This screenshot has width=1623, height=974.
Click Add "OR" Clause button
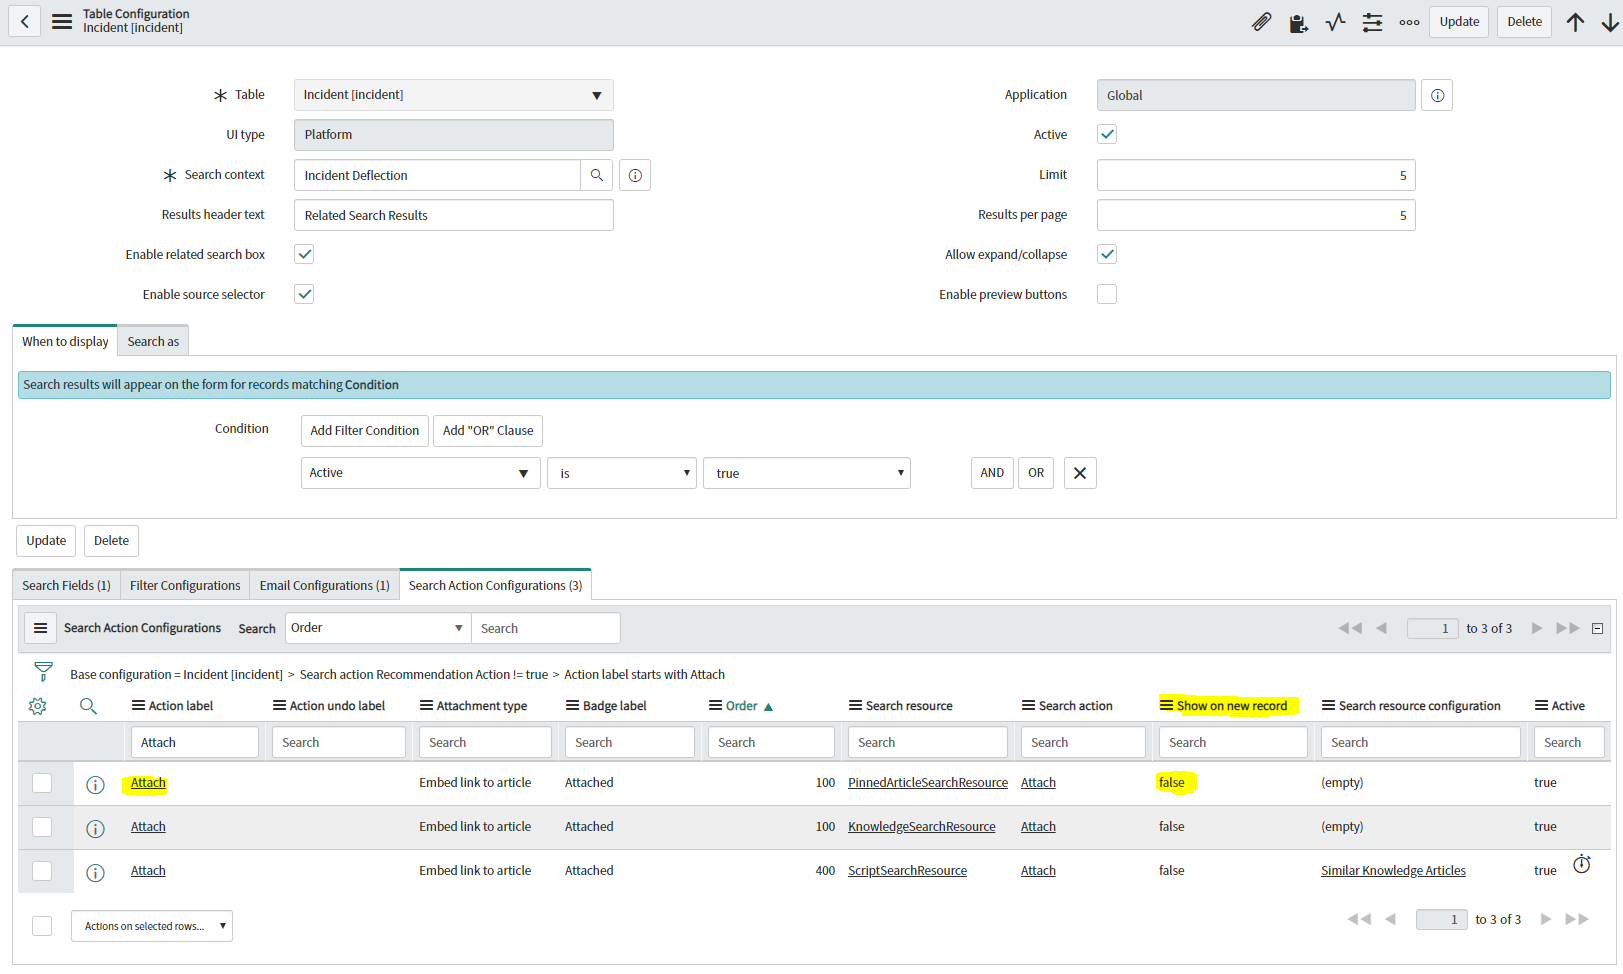pos(488,431)
